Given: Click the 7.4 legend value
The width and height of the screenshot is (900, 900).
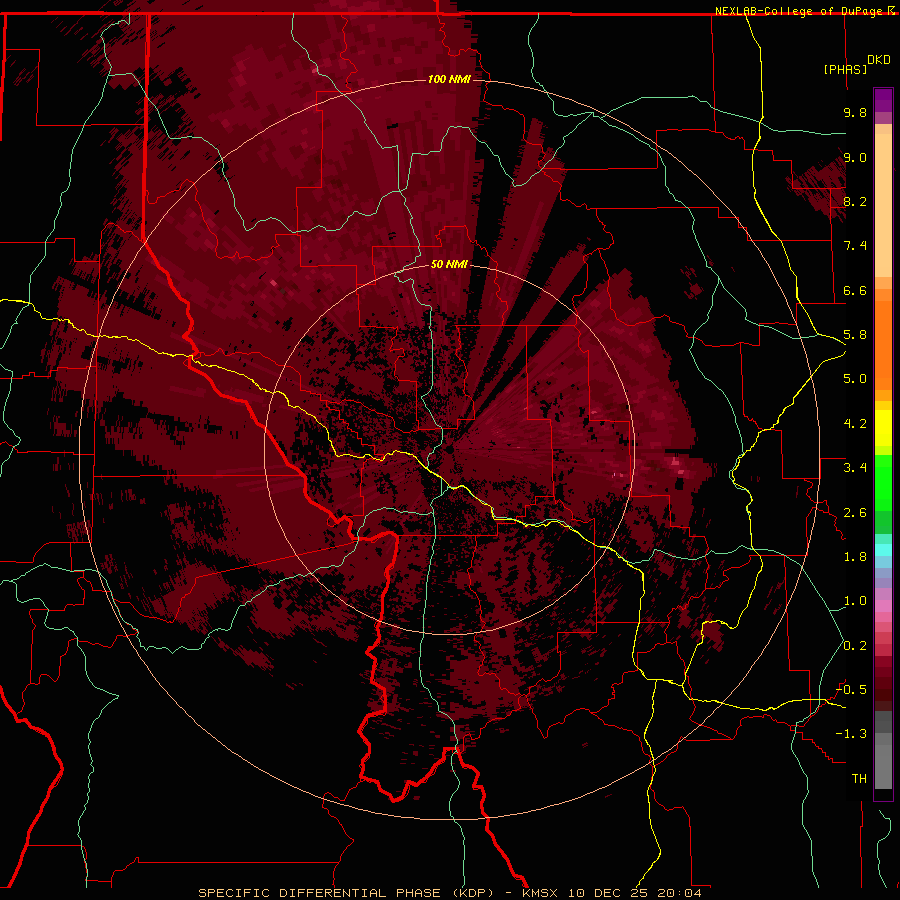Looking at the screenshot, I should coord(855,246).
